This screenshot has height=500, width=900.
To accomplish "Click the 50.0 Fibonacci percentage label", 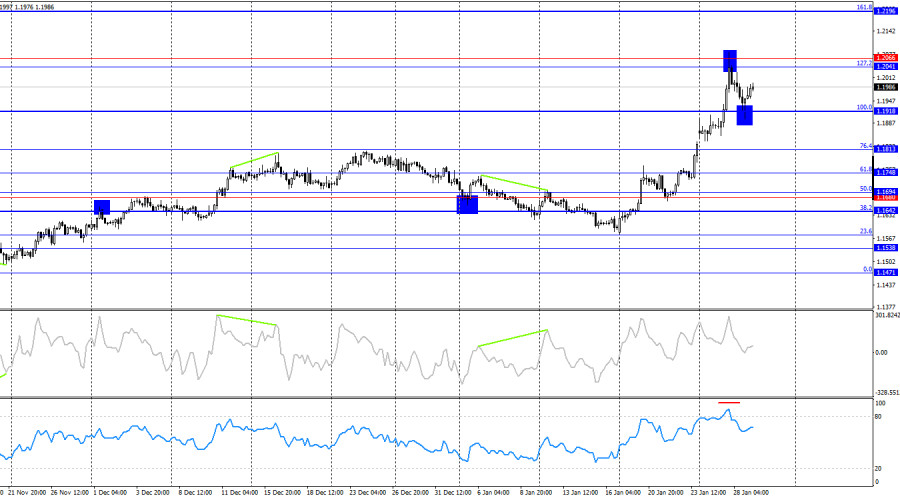I will pos(866,188).
